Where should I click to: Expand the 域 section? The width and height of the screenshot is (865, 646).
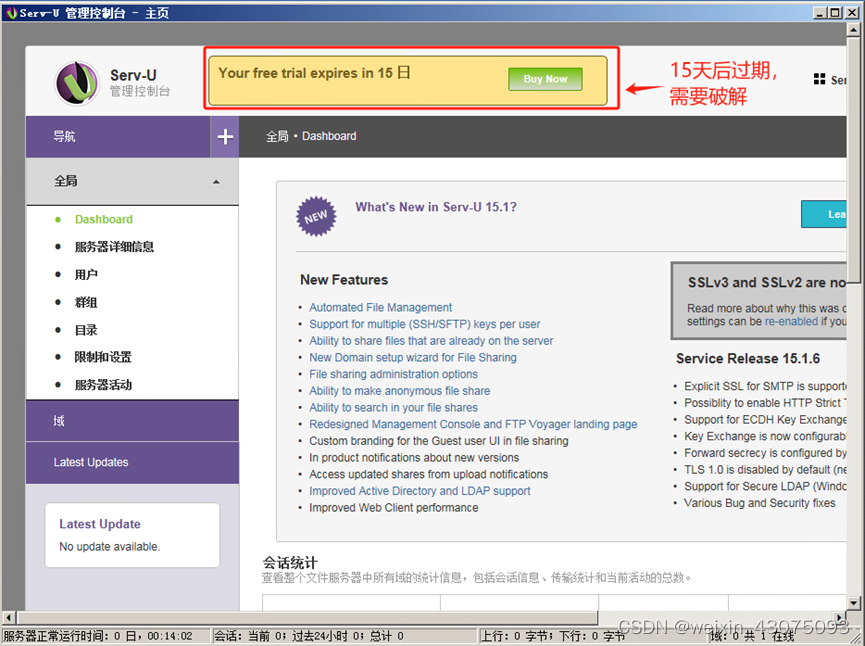pyautogui.click(x=132, y=421)
